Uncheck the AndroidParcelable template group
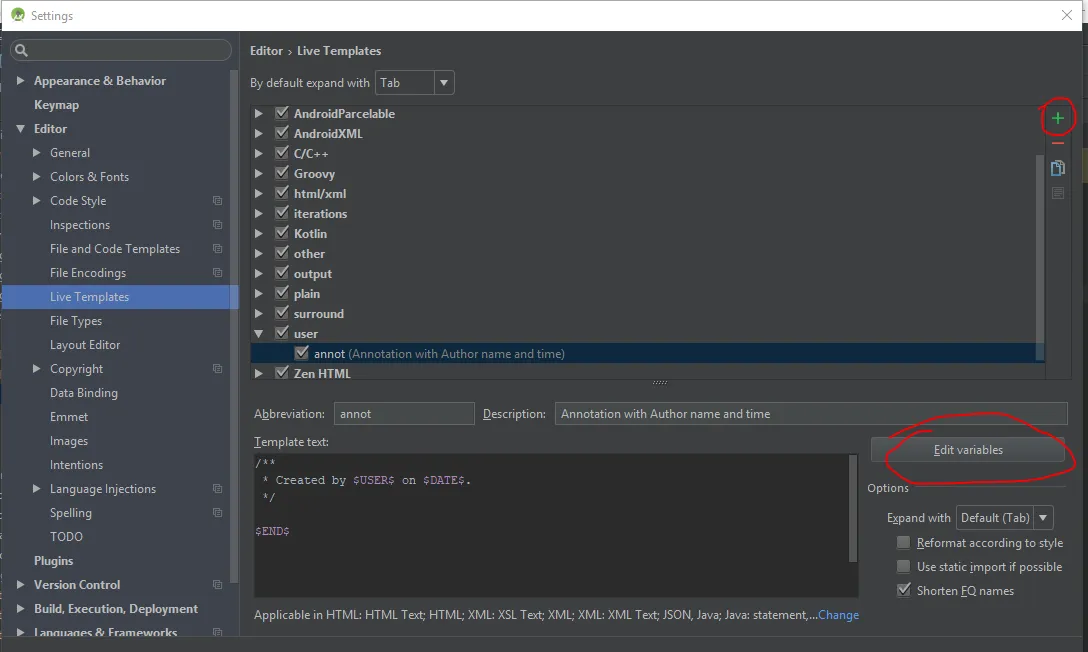Screen dimensions: 1088x652 point(282,112)
